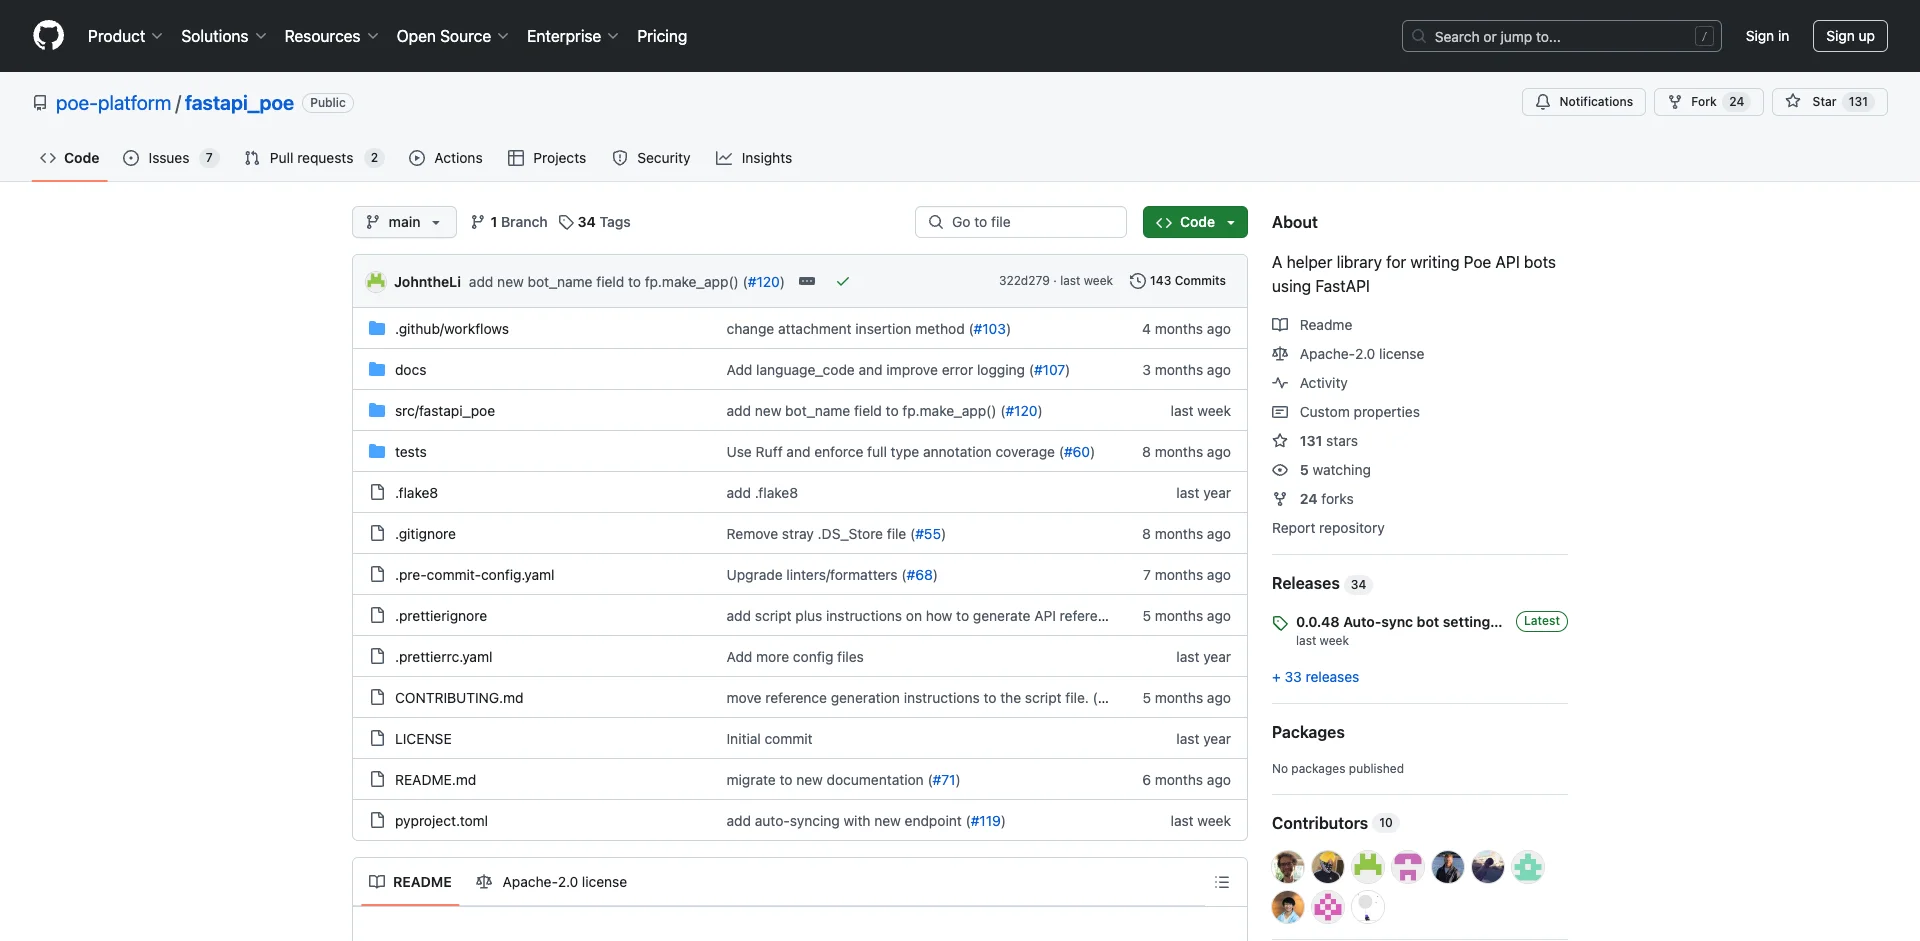
Task: Open the pyproject.toml file
Action: point(441,821)
